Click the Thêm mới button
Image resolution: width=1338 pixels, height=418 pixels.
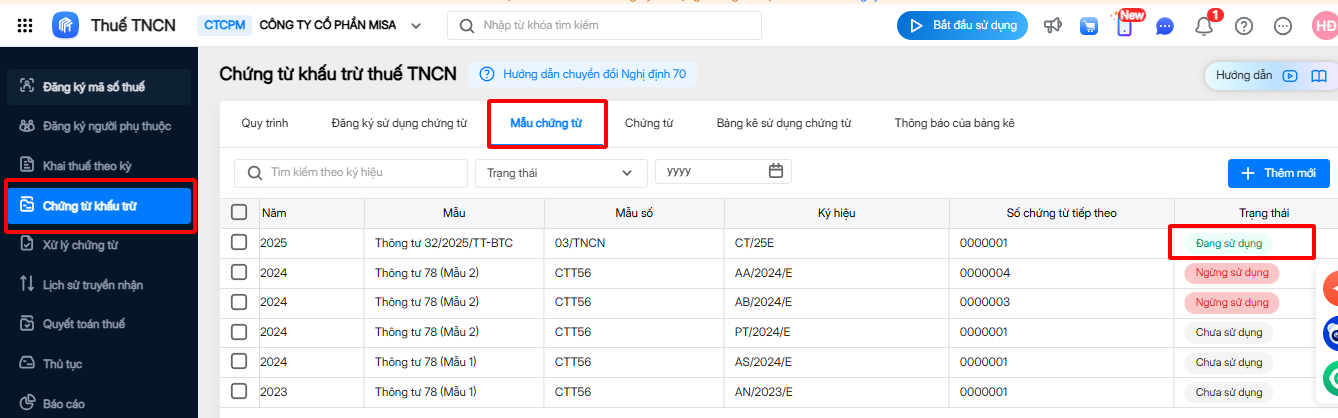(x=1278, y=173)
